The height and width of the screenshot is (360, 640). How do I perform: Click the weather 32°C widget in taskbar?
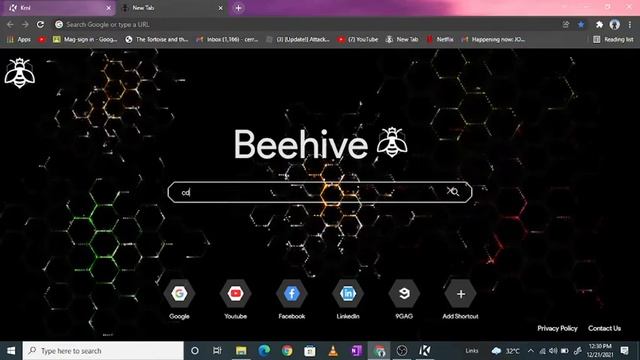[506, 351]
